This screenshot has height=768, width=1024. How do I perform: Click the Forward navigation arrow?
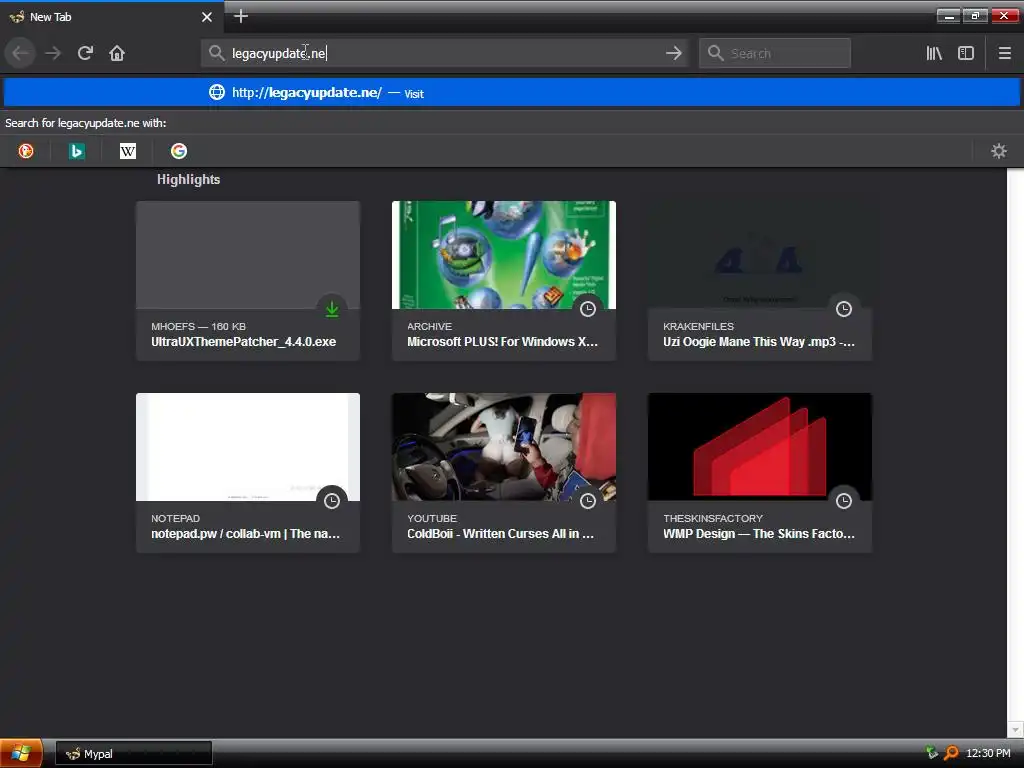[53, 53]
